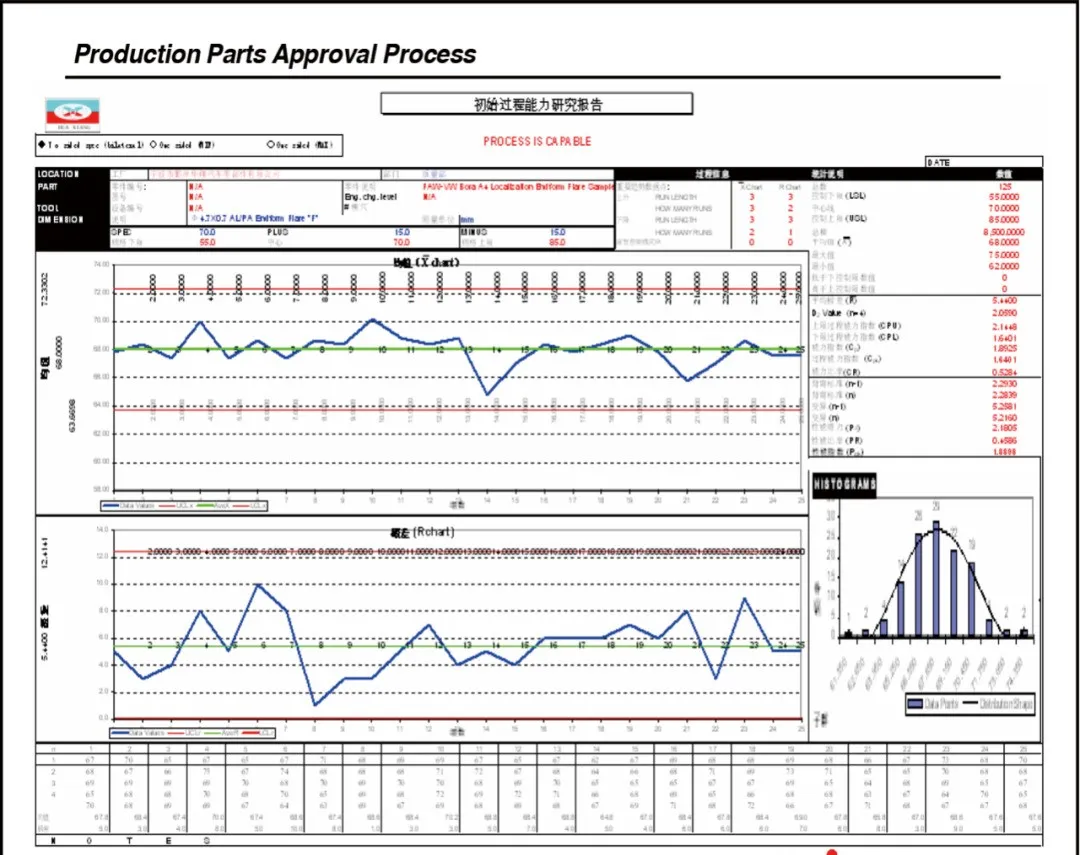Image resolution: width=1080 pixels, height=855 pixels.
Task: Click the SPEC value 70.0 cell
Action: pyautogui.click(x=206, y=232)
